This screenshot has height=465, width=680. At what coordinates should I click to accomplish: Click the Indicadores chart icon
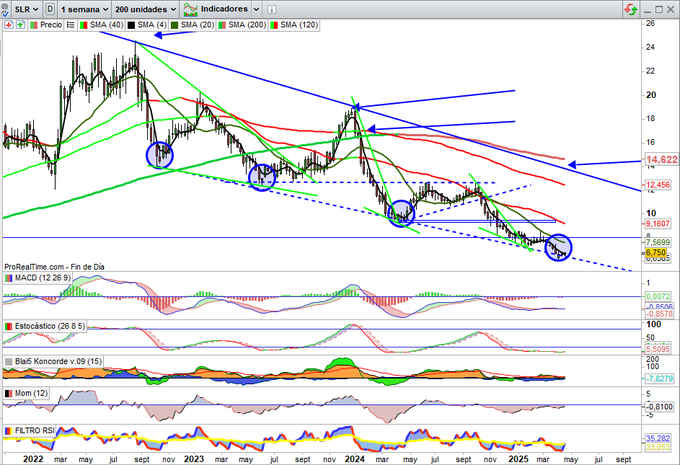point(190,9)
